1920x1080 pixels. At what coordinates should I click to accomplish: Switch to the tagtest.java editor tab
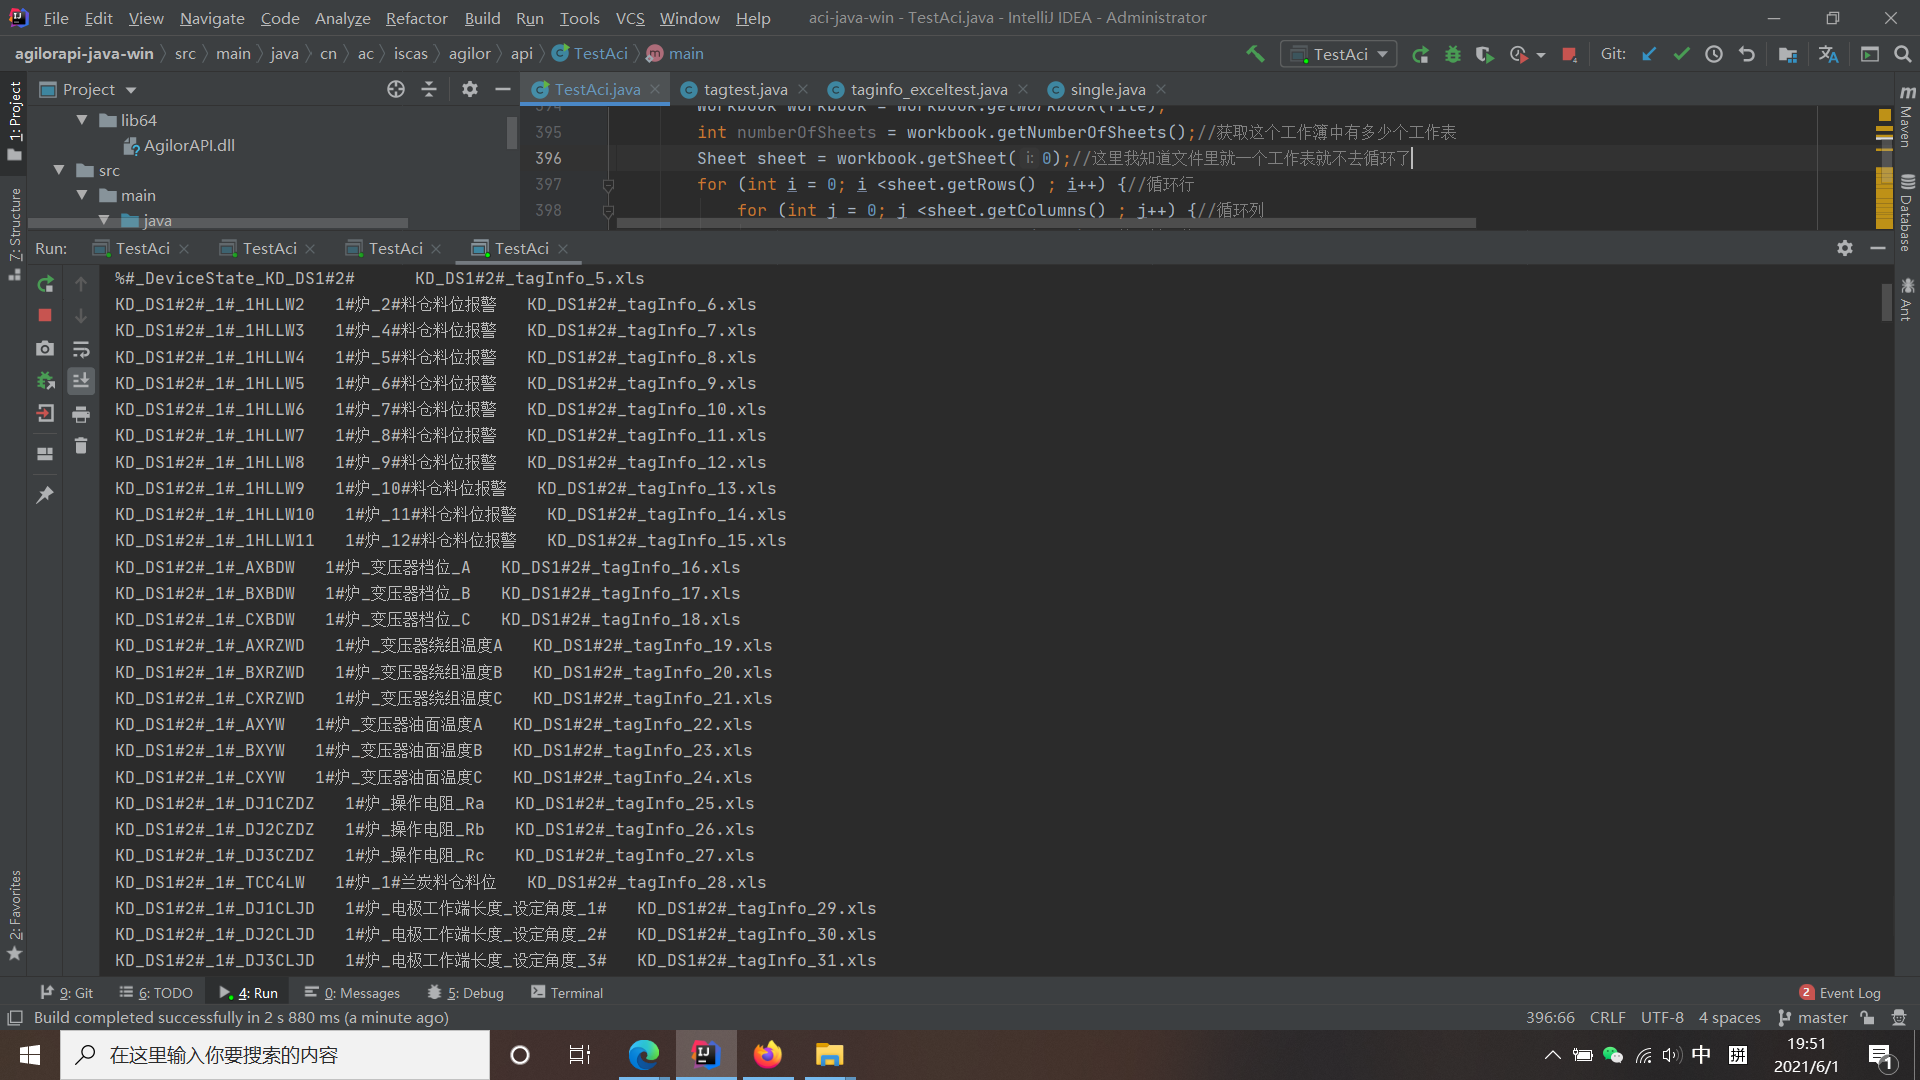tap(744, 89)
